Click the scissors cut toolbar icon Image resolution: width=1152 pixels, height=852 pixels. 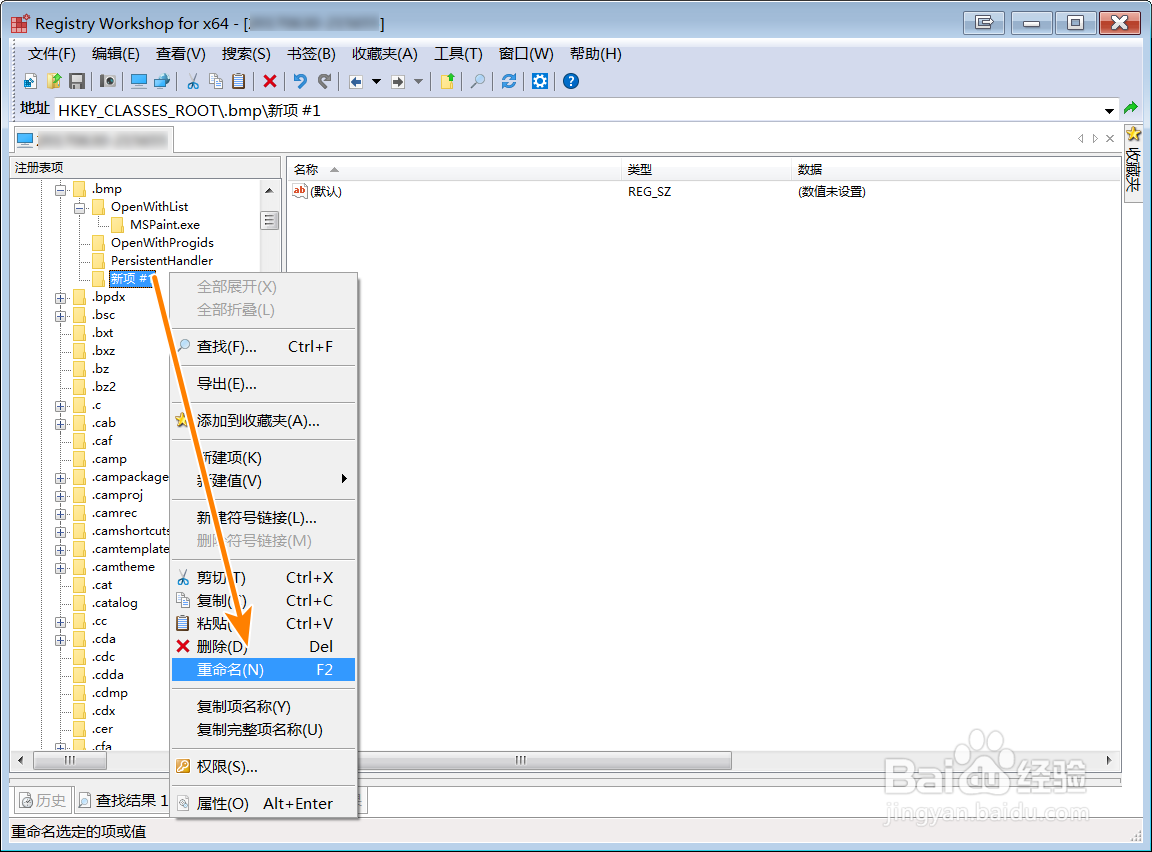[193, 82]
